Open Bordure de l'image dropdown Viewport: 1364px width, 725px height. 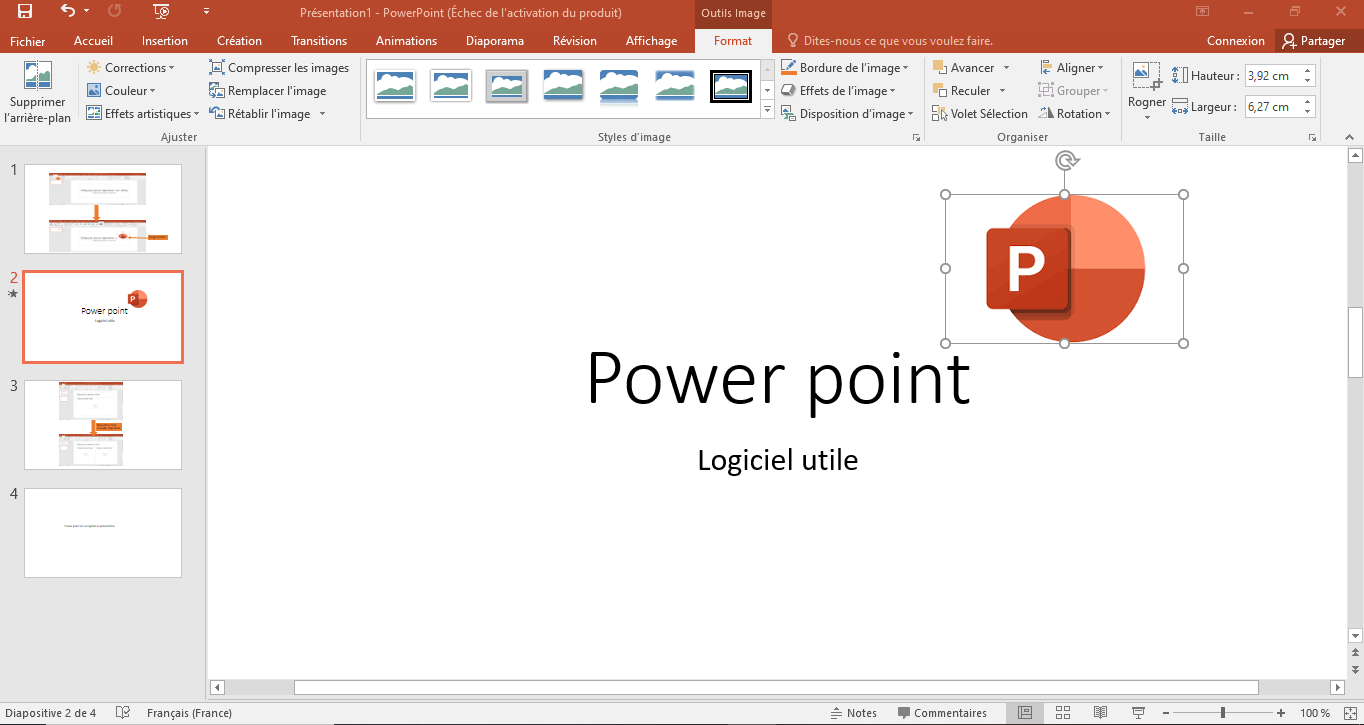click(x=845, y=68)
